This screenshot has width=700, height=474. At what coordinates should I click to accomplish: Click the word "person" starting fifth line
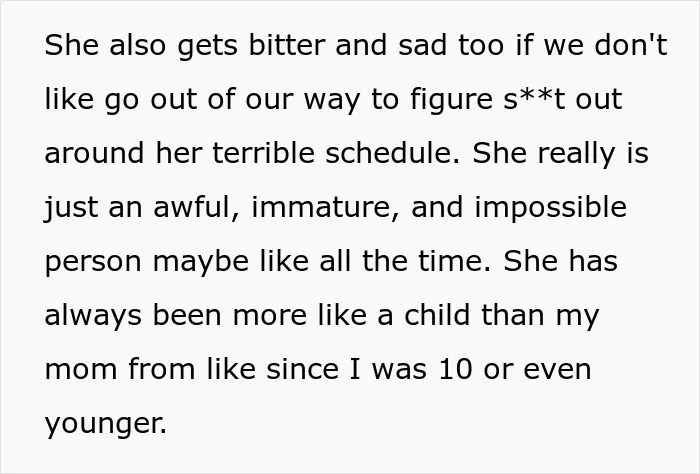coord(93,263)
